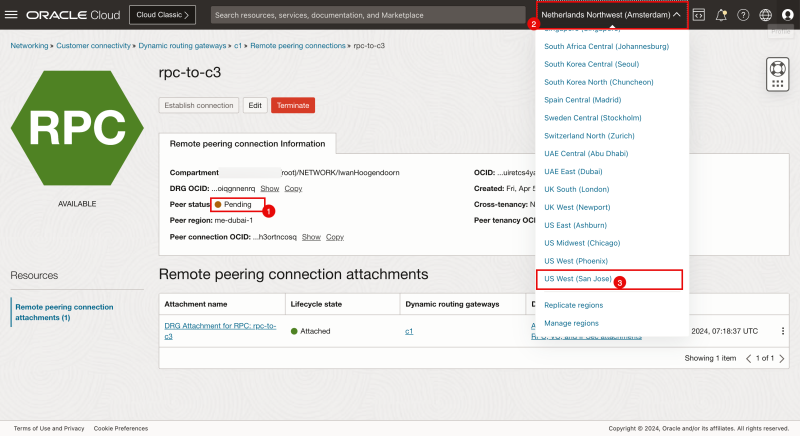Image resolution: width=800 pixels, height=436 pixels.
Task: Open the attachment row actions menu
Action: coord(783,331)
